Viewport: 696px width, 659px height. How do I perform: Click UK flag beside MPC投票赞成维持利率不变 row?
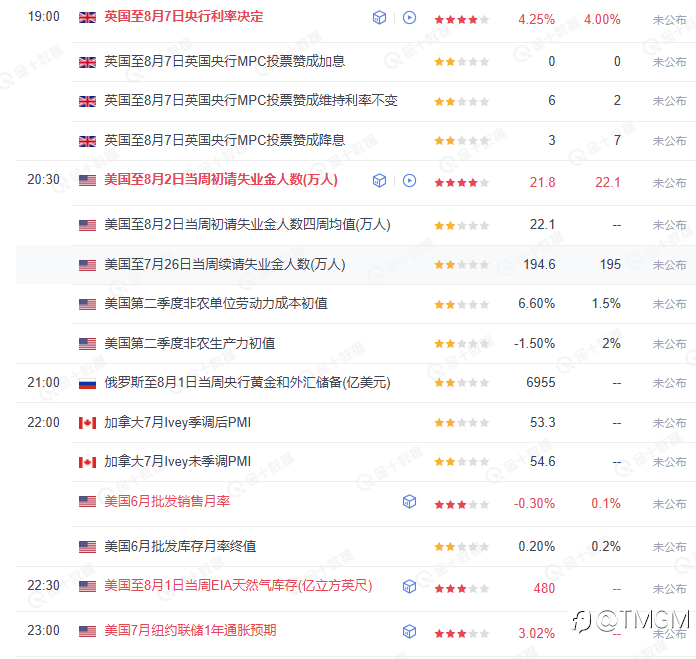[x=87, y=101]
